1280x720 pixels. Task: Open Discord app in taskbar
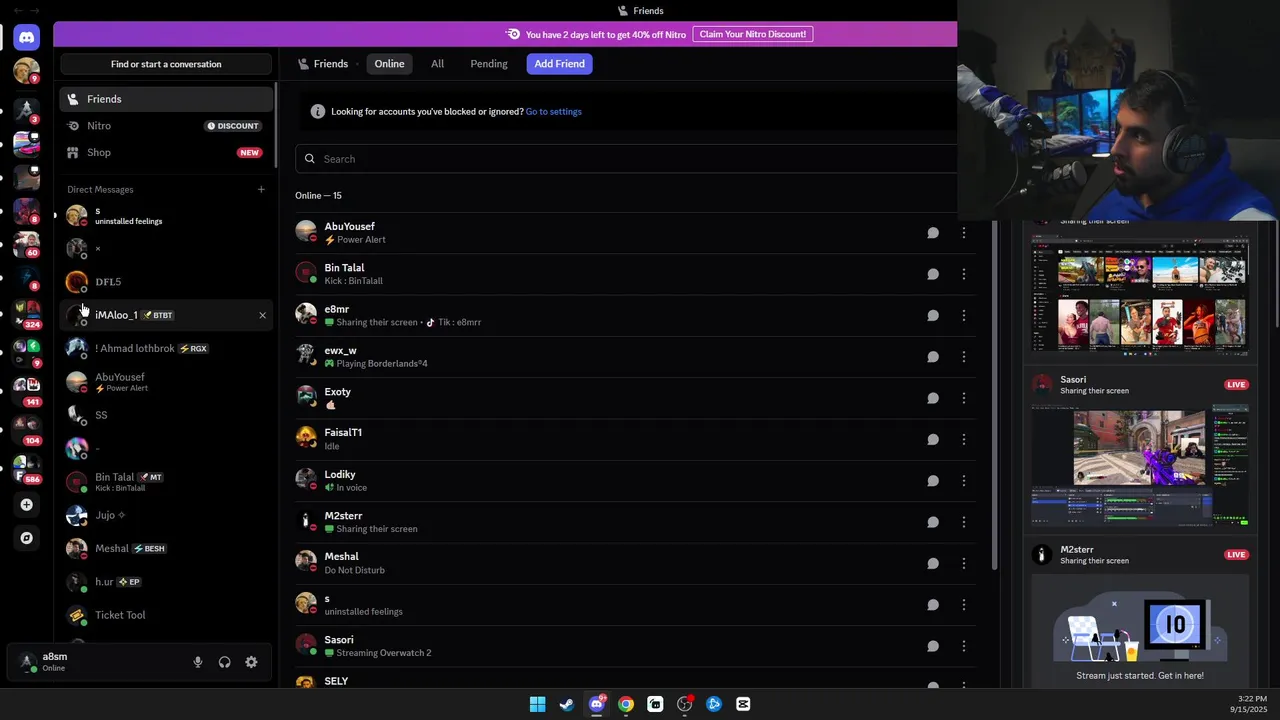pos(597,704)
